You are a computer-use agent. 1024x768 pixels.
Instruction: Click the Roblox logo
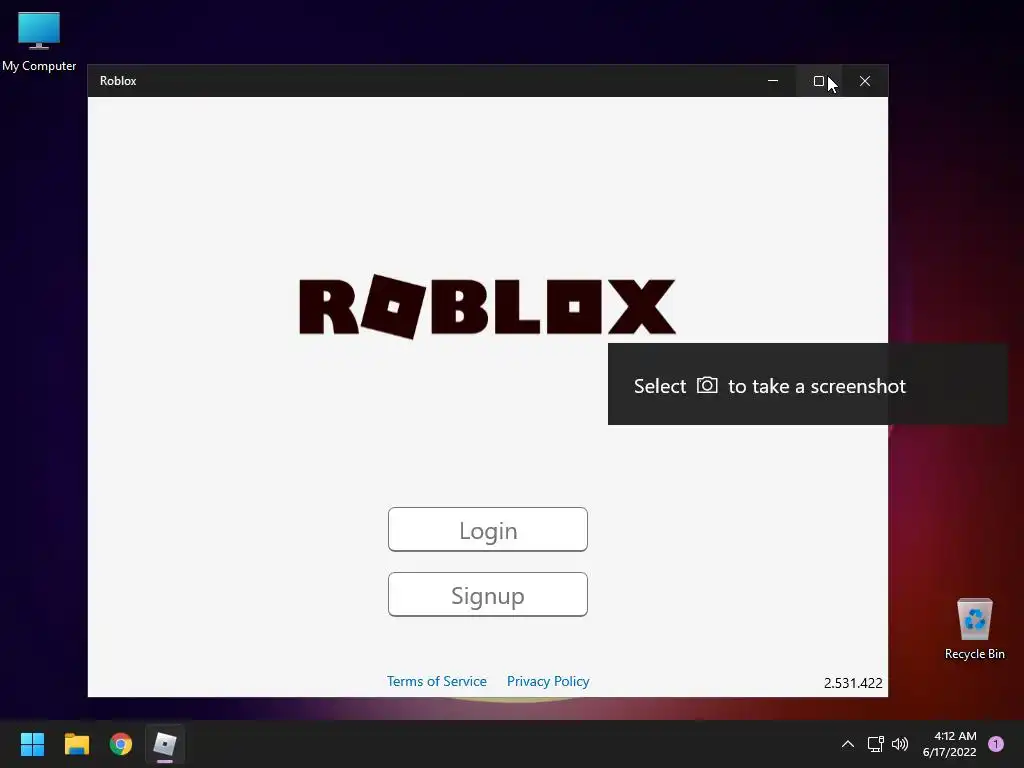[487, 307]
